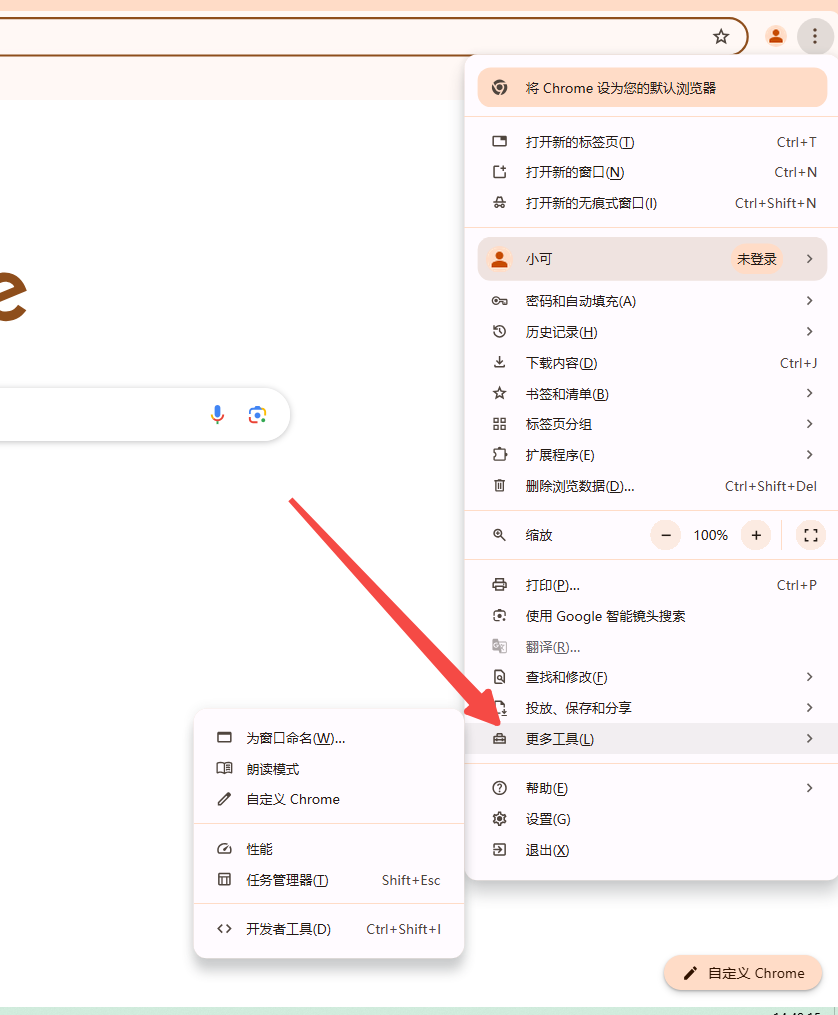Expand the 扩展程序(E) submenu arrow
This screenshot has width=838, height=1015.
(810, 455)
